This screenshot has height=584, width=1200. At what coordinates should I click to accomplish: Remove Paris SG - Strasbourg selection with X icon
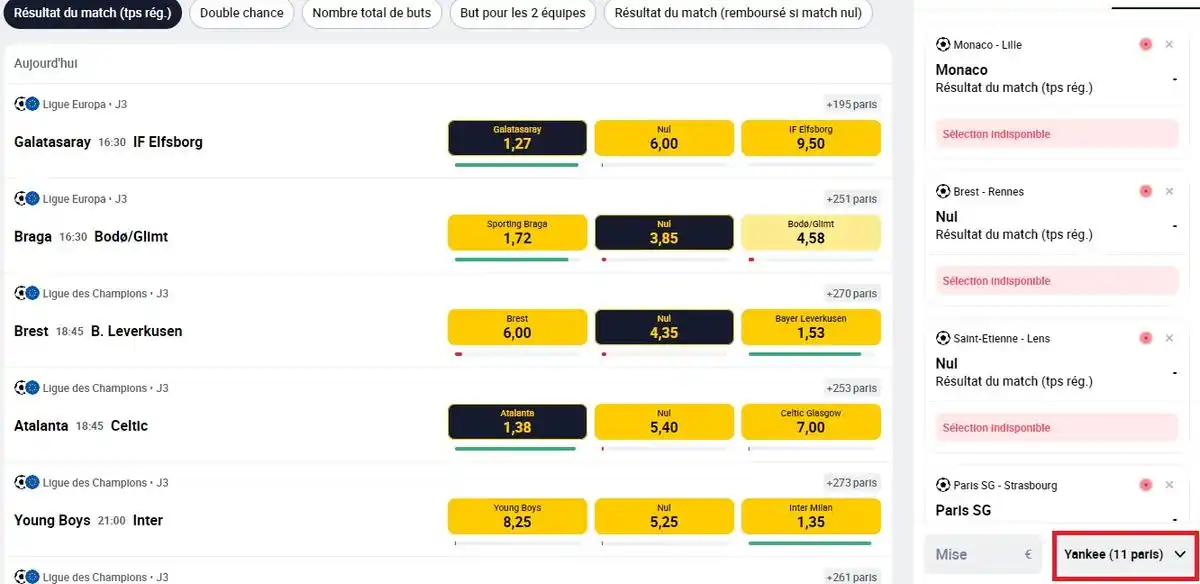[x=1169, y=485]
